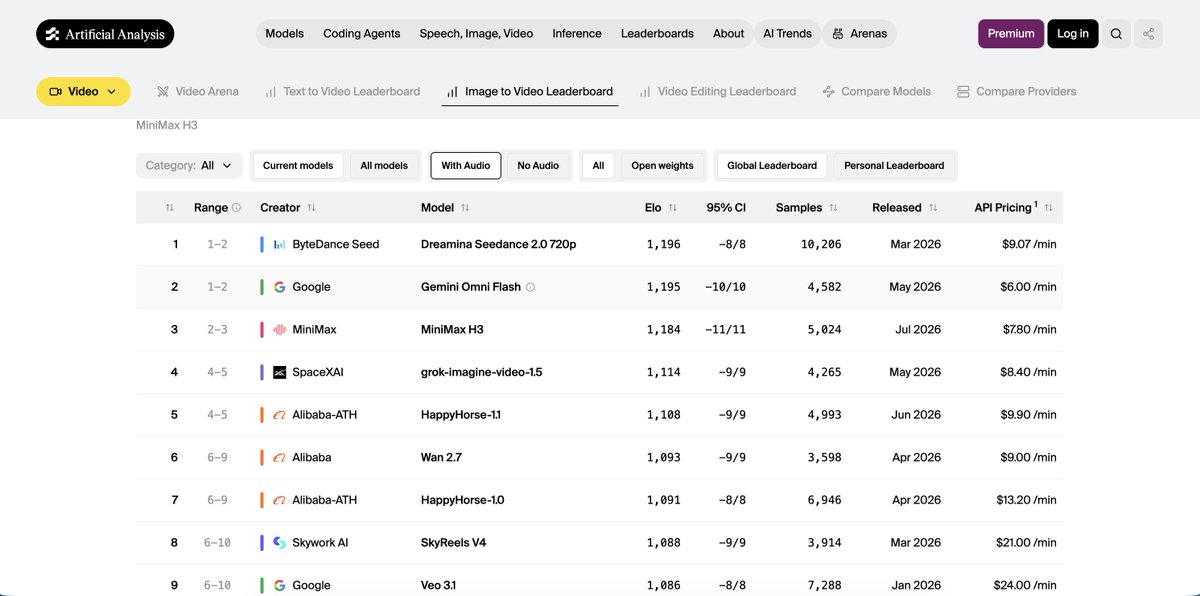
Task: Click Alibaba-ATH logo in HappyHorse-1.1 row
Action: tap(280, 415)
